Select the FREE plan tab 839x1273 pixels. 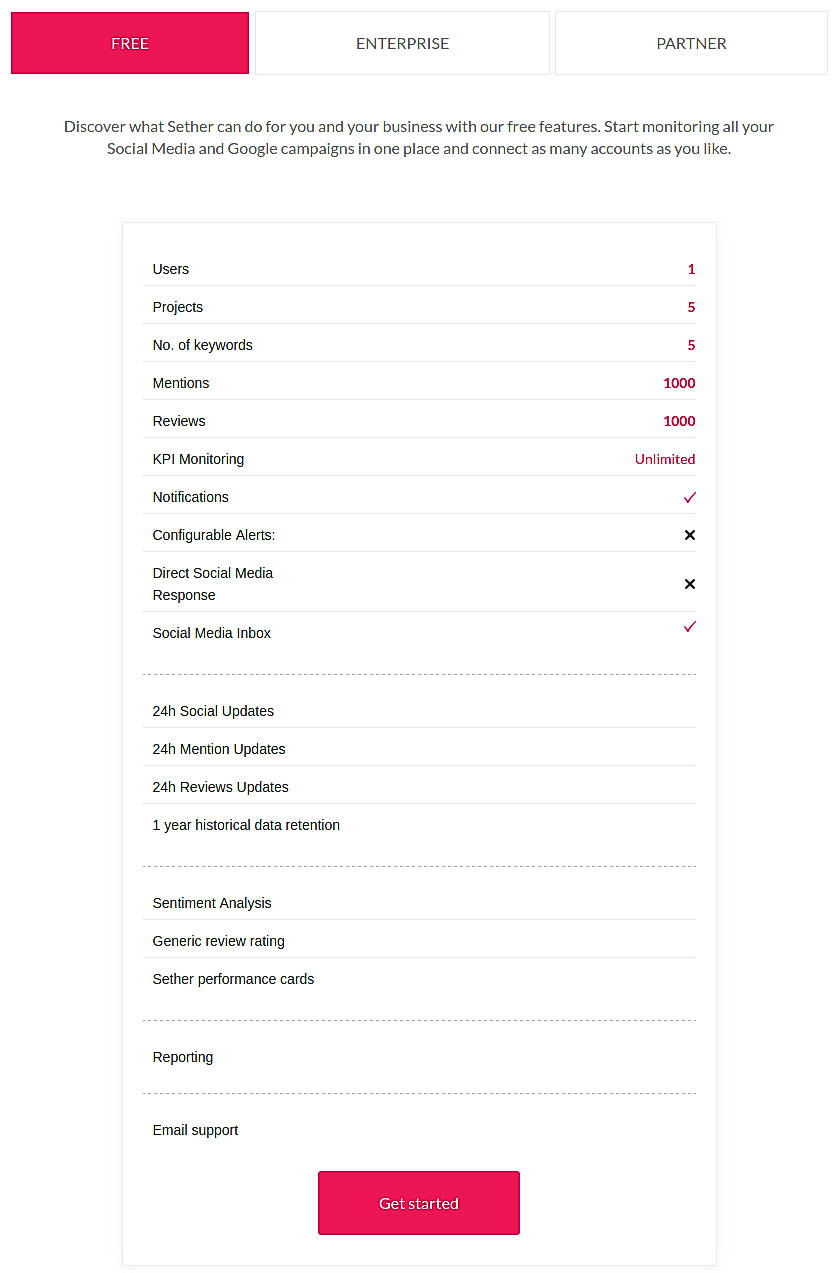(x=129, y=43)
